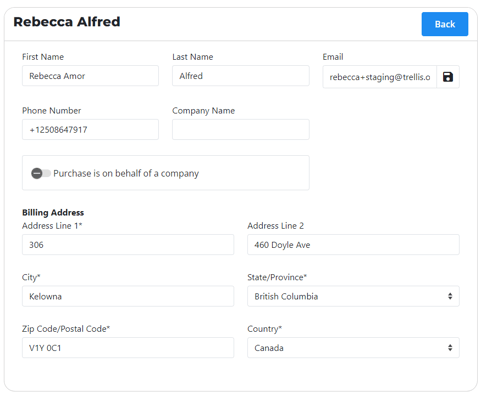Open the Country dropdown showing Canada
The width and height of the screenshot is (481, 397).
tap(353, 348)
